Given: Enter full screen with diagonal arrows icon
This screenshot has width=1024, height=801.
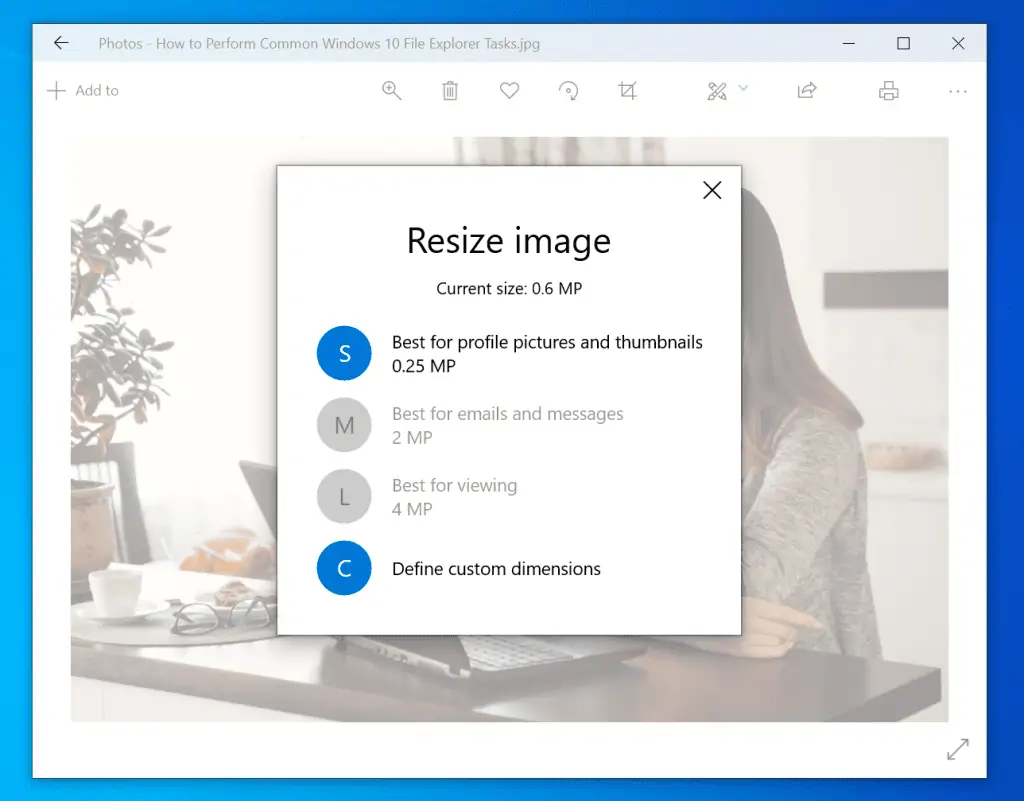Looking at the screenshot, I should click(957, 749).
